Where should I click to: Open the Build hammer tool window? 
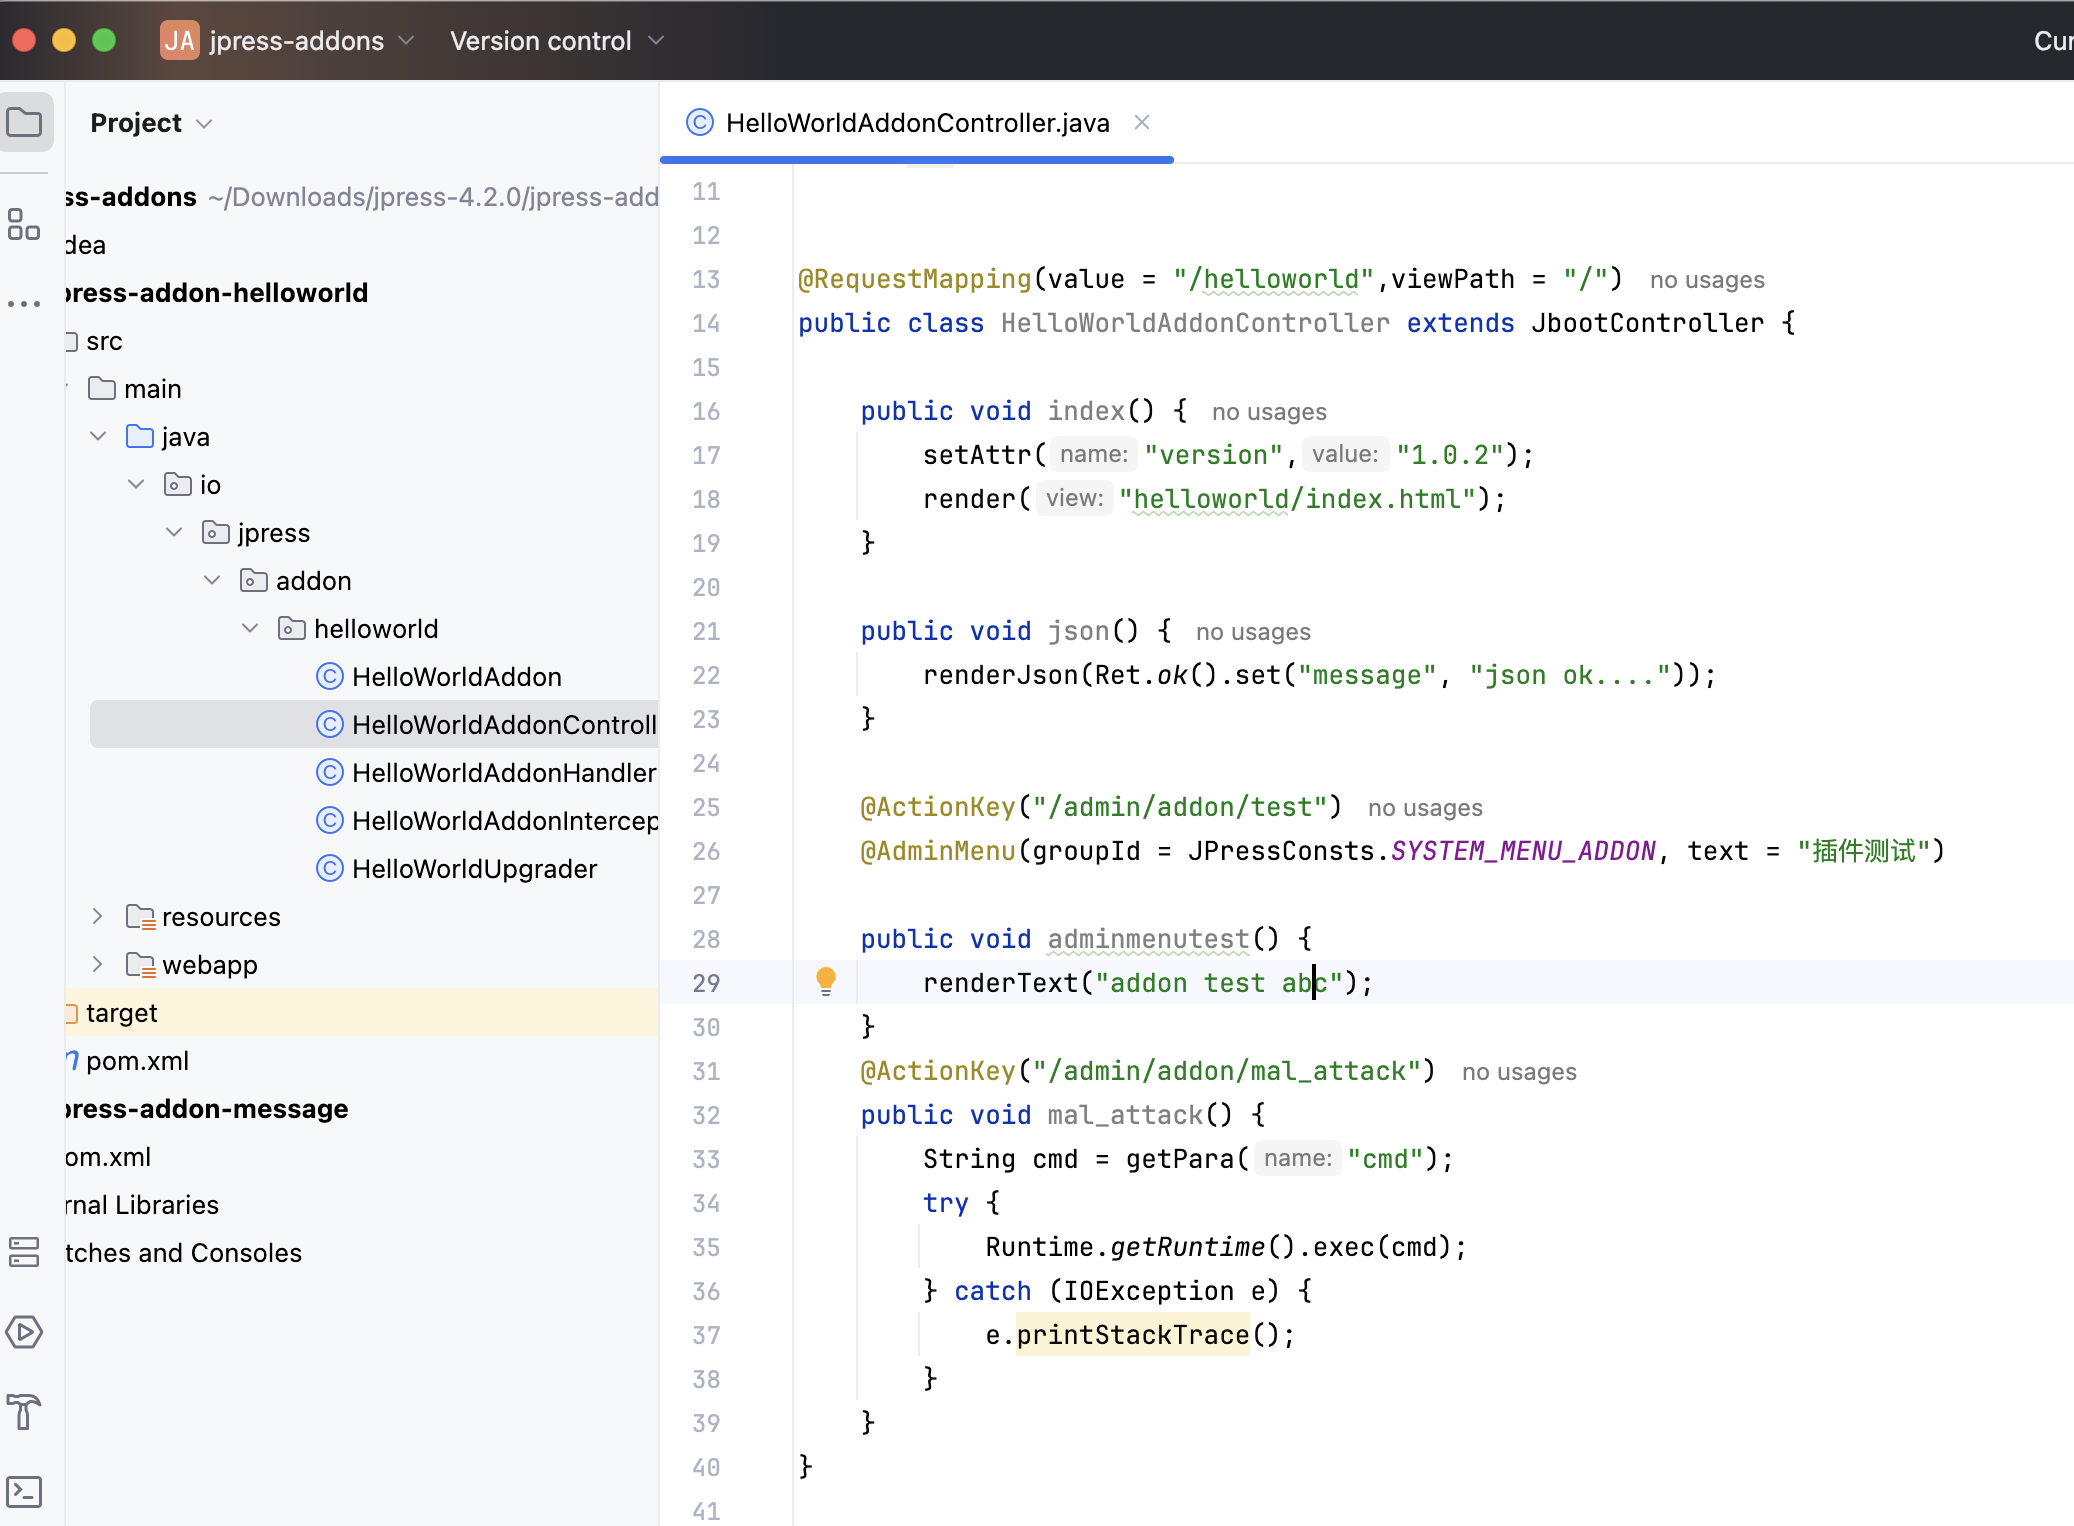click(x=23, y=1411)
